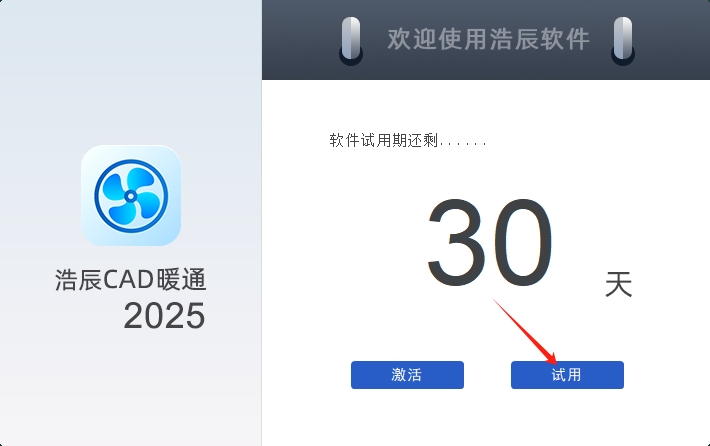Click the right calendar binder ring
This screenshot has width=710, height=446.
coord(623,41)
